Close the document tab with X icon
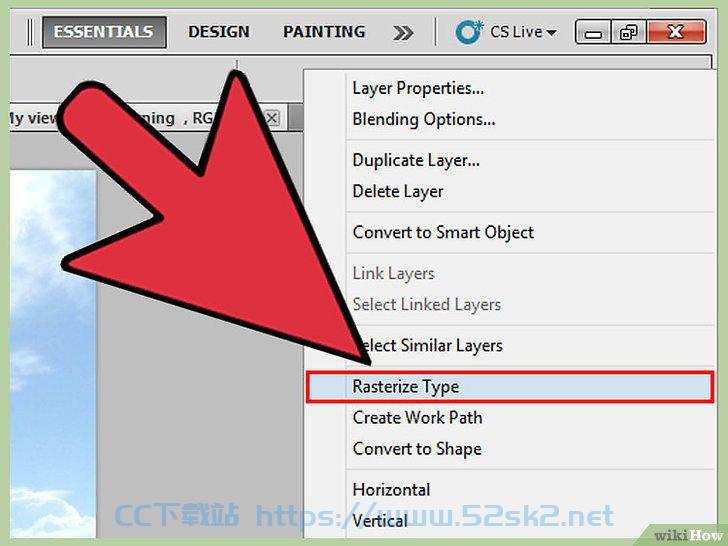 pyautogui.click(x=272, y=118)
